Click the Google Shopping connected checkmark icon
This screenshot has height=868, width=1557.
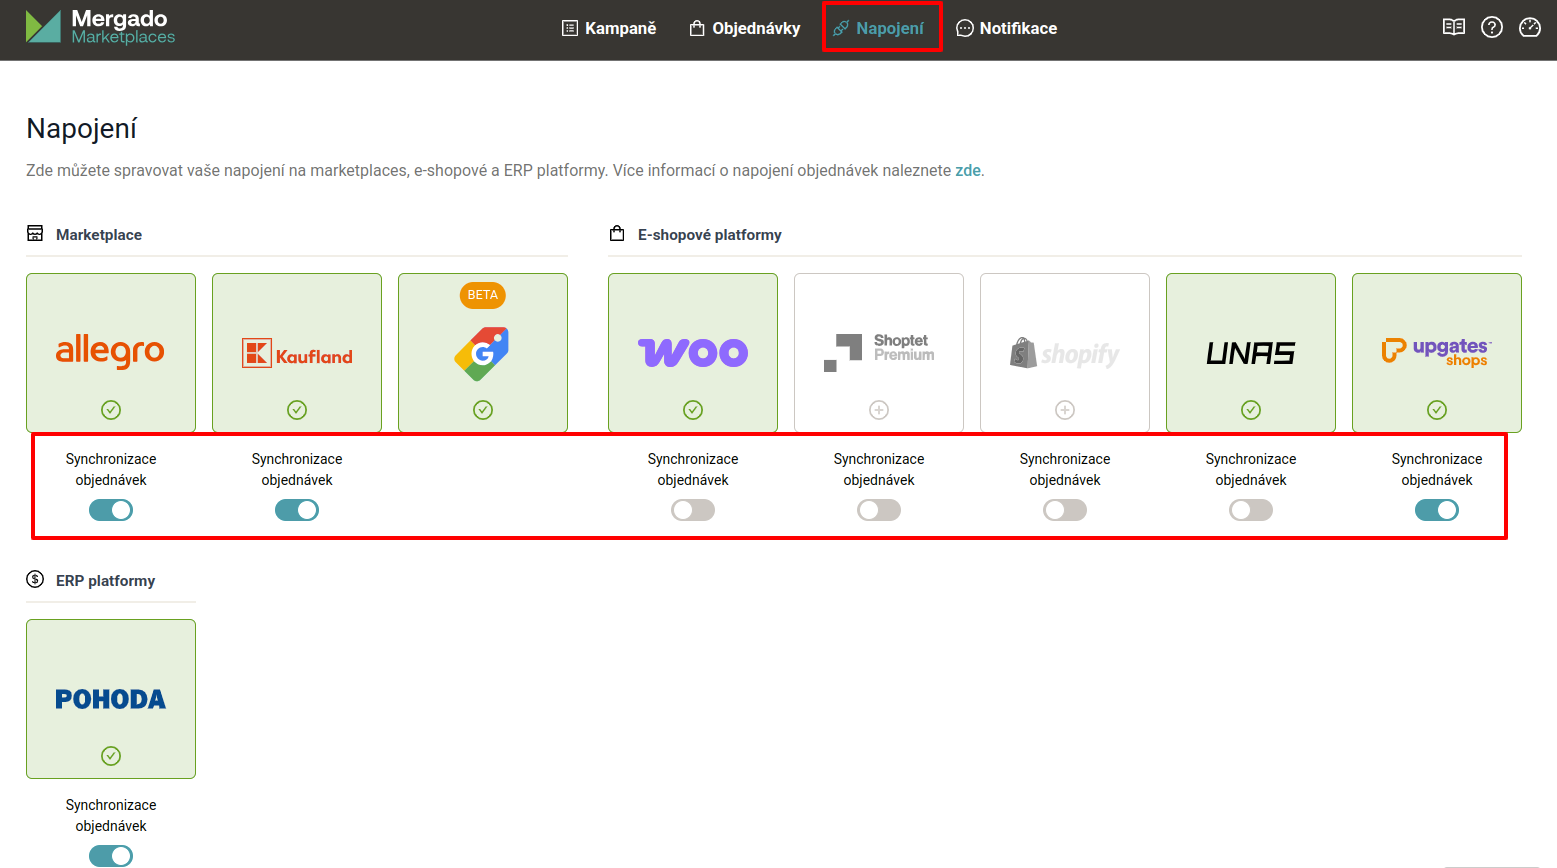point(483,410)
